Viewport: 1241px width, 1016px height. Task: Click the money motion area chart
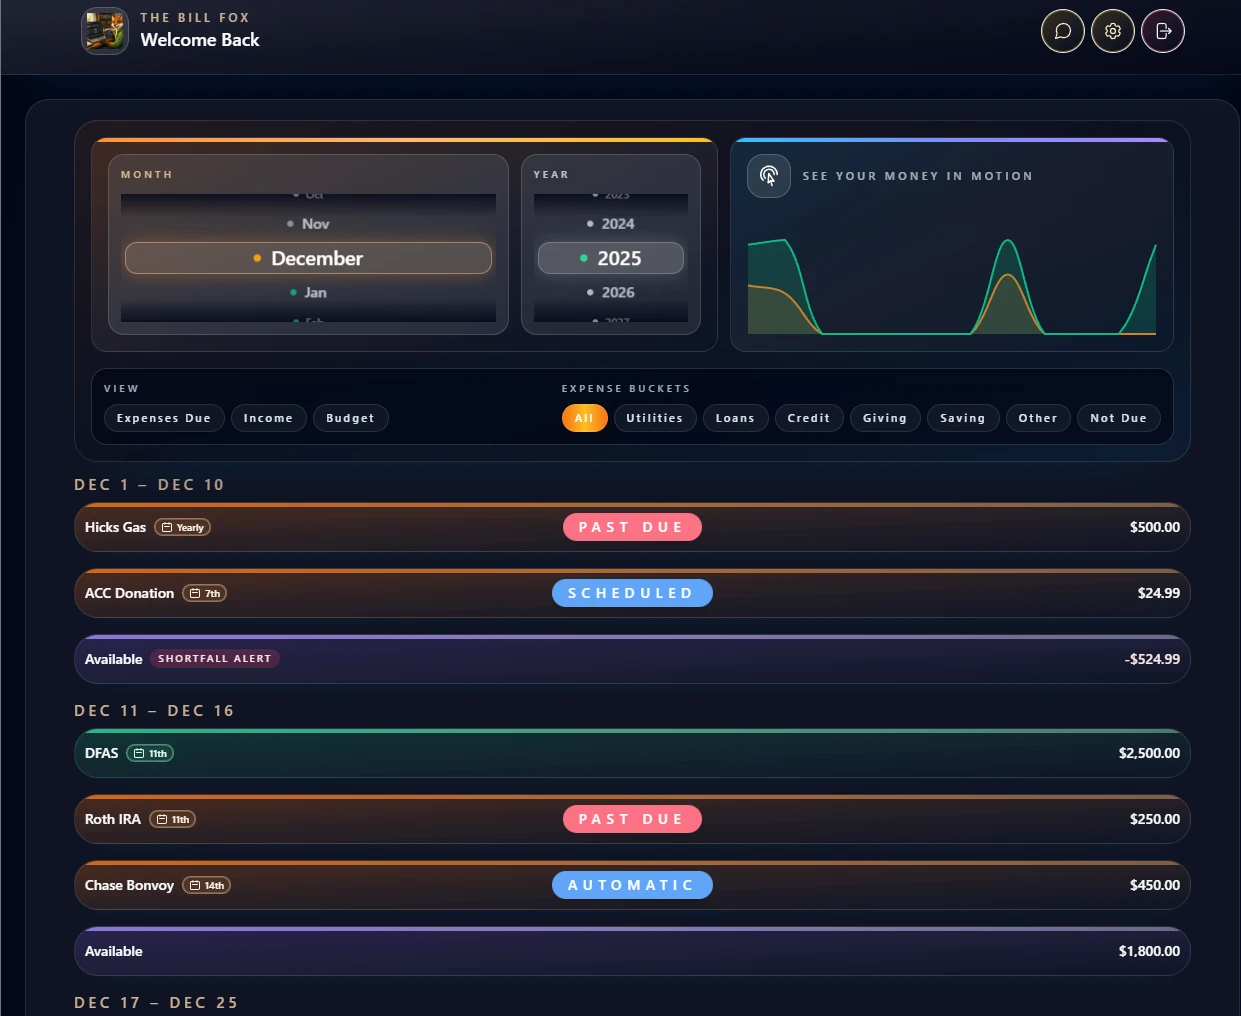[x=950, y=290]
